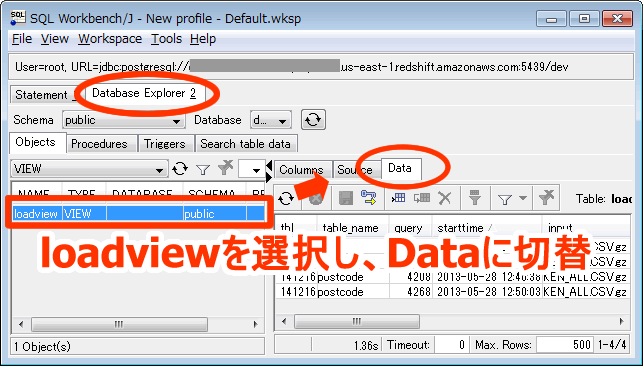Open the File menu
Viewport: 643px width, 366px height.
(22, 39)
